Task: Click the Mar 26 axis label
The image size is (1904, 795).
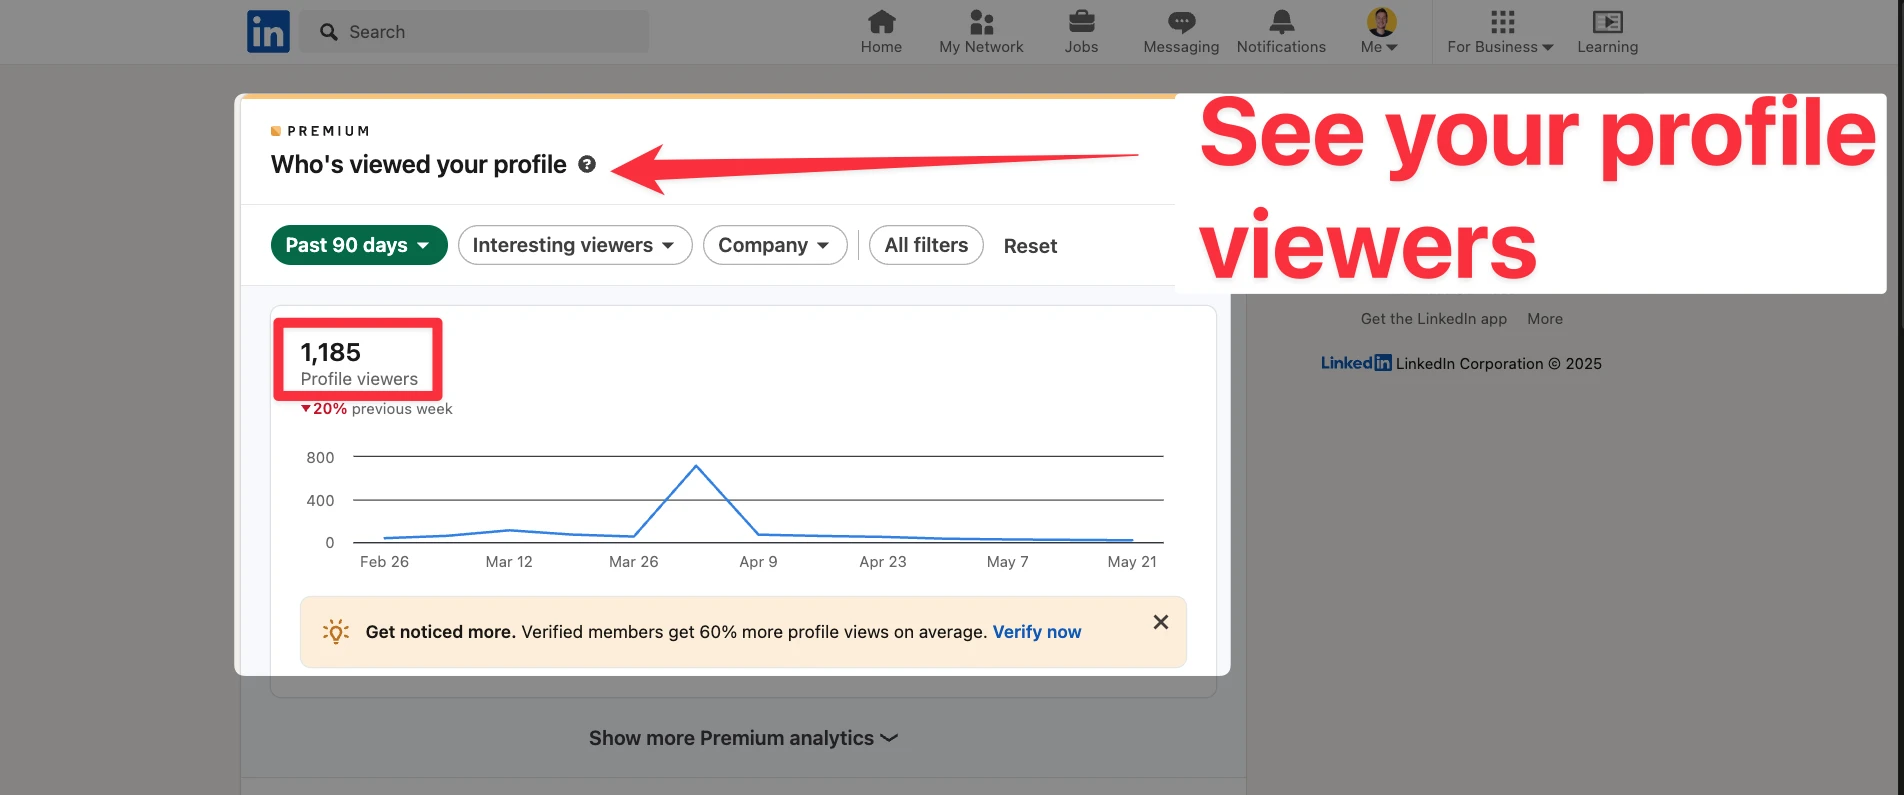Action: [x=634, y=562]
